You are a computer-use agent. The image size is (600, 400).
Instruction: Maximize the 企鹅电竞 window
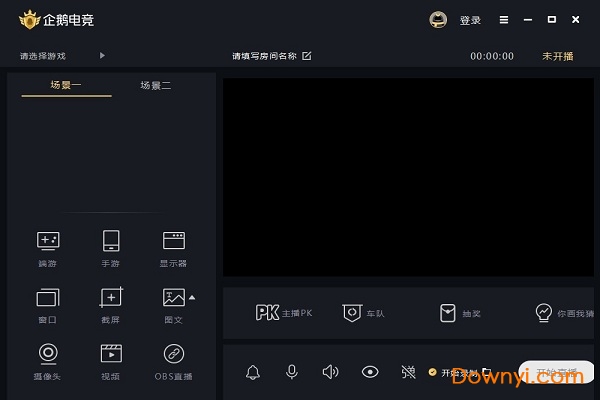(552, 19)
